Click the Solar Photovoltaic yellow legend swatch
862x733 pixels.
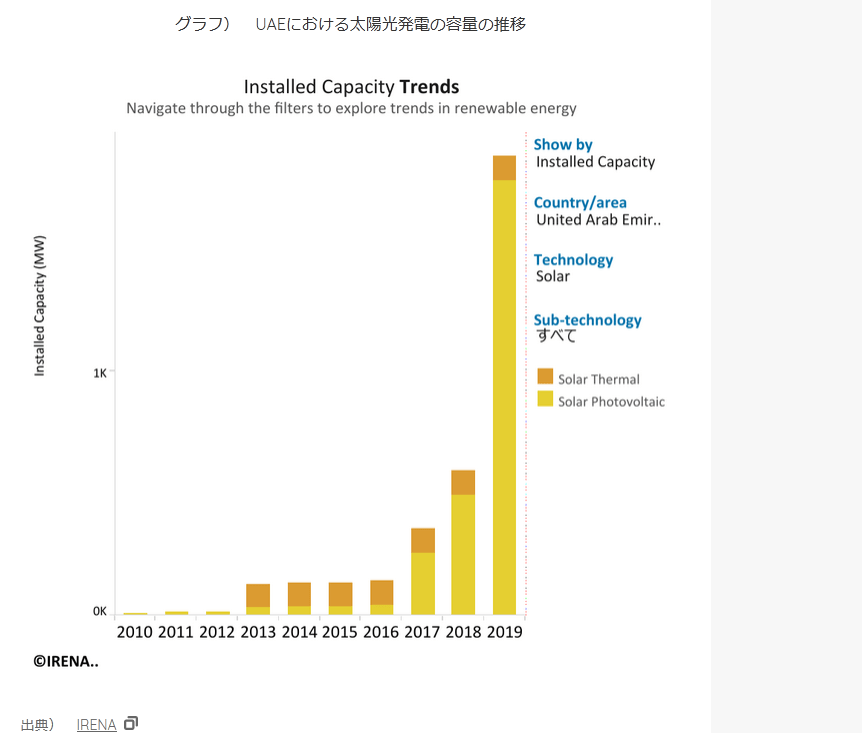tap(545, 399)
